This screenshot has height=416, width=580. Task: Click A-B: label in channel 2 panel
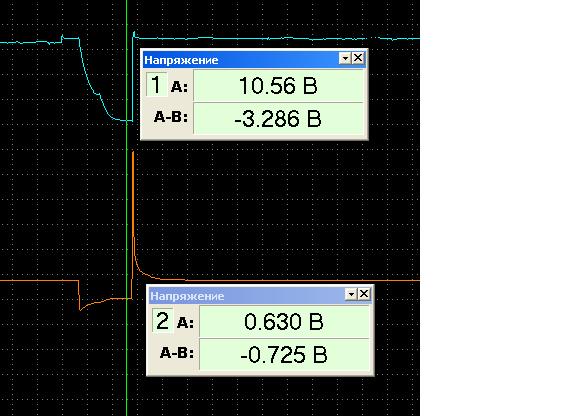177,353
